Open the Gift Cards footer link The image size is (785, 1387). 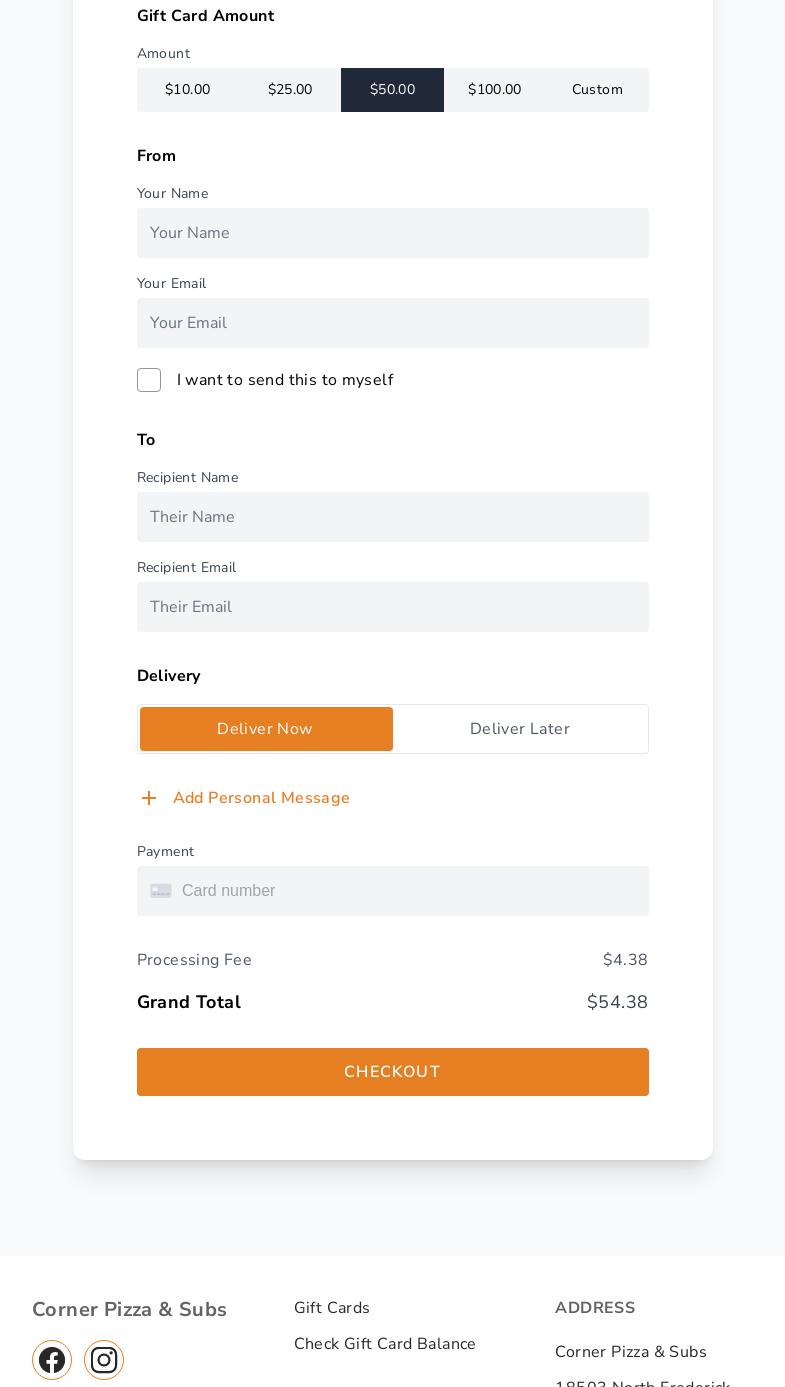332,1308
